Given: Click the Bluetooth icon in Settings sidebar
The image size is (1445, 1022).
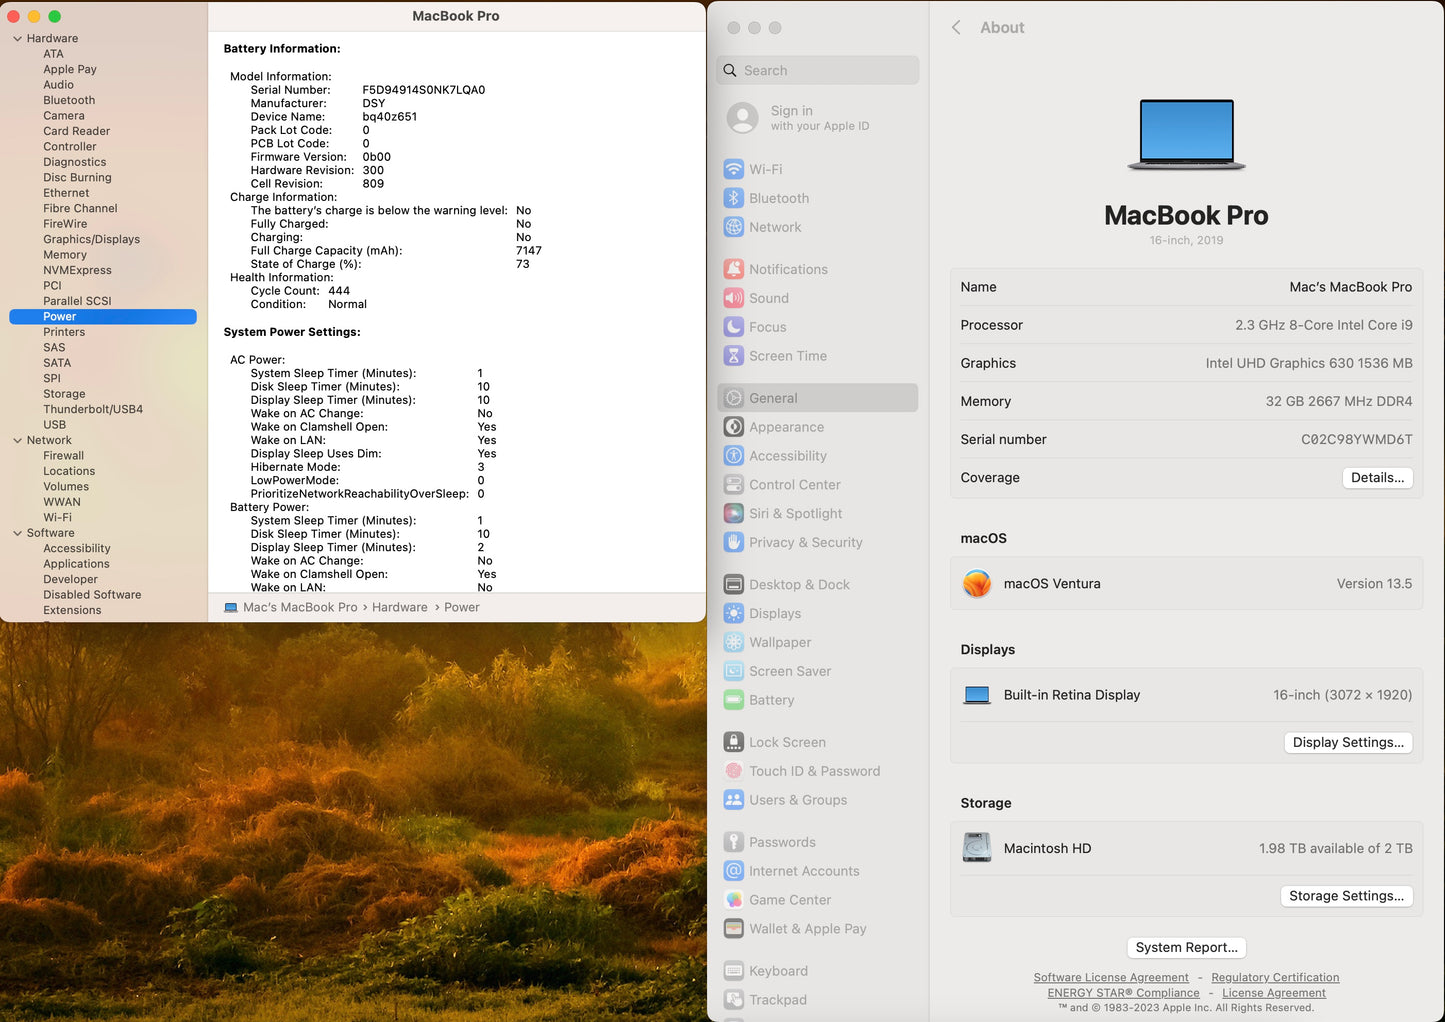Looking at the screenshot, I should pyautogui.click(x=733, y=198).
